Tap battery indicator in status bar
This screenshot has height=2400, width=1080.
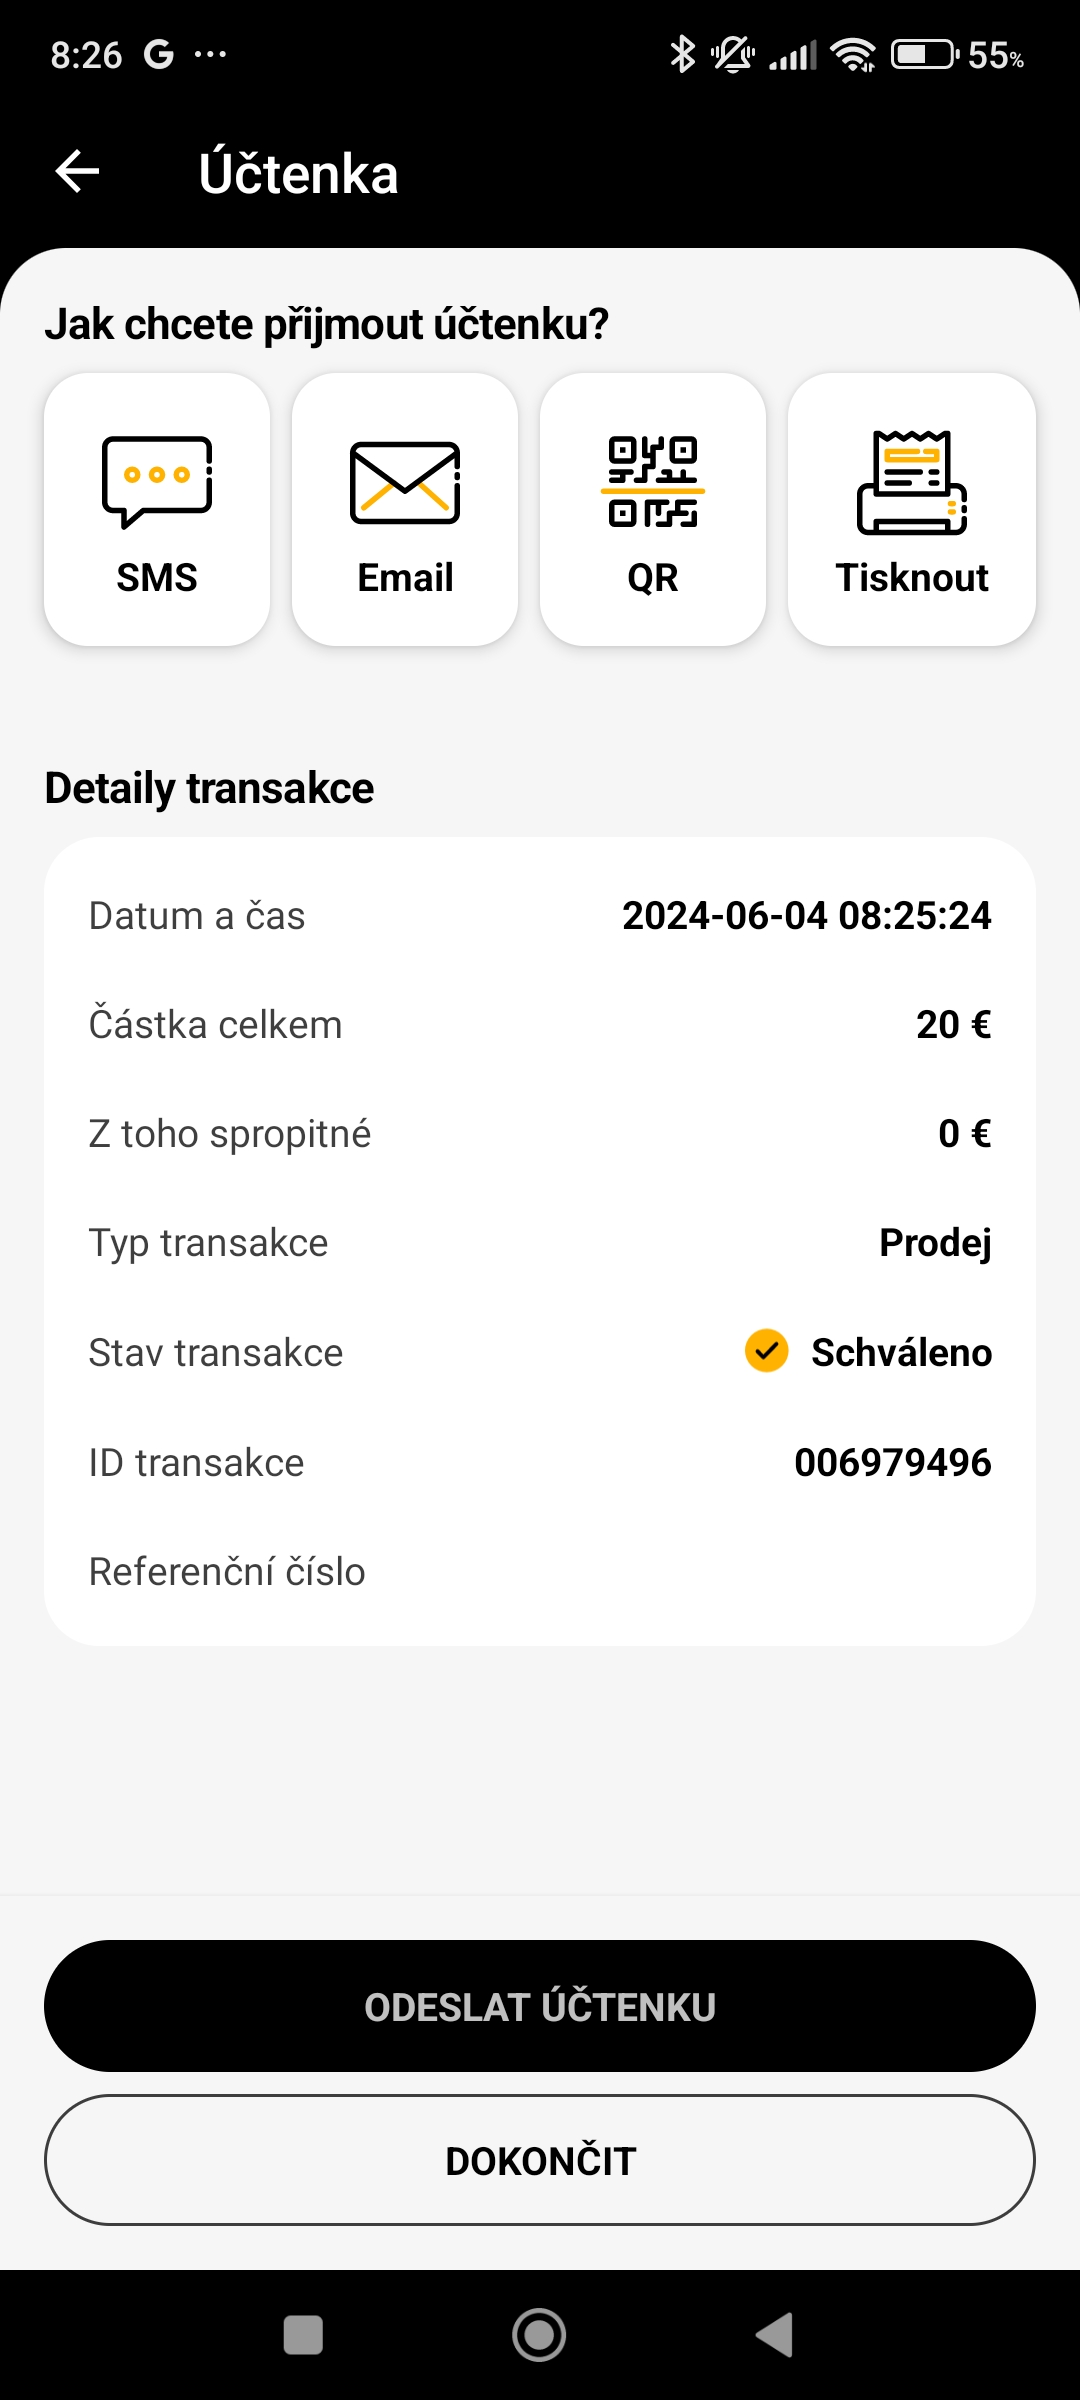(x=924, y=55)
